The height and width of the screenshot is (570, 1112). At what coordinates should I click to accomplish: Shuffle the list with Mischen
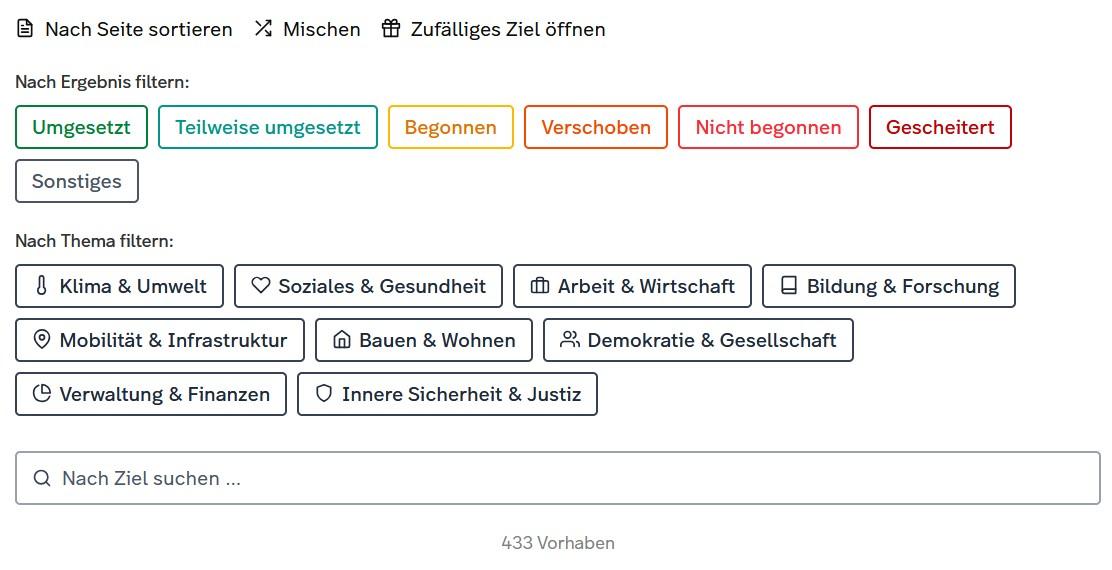(x=307, y=29)
